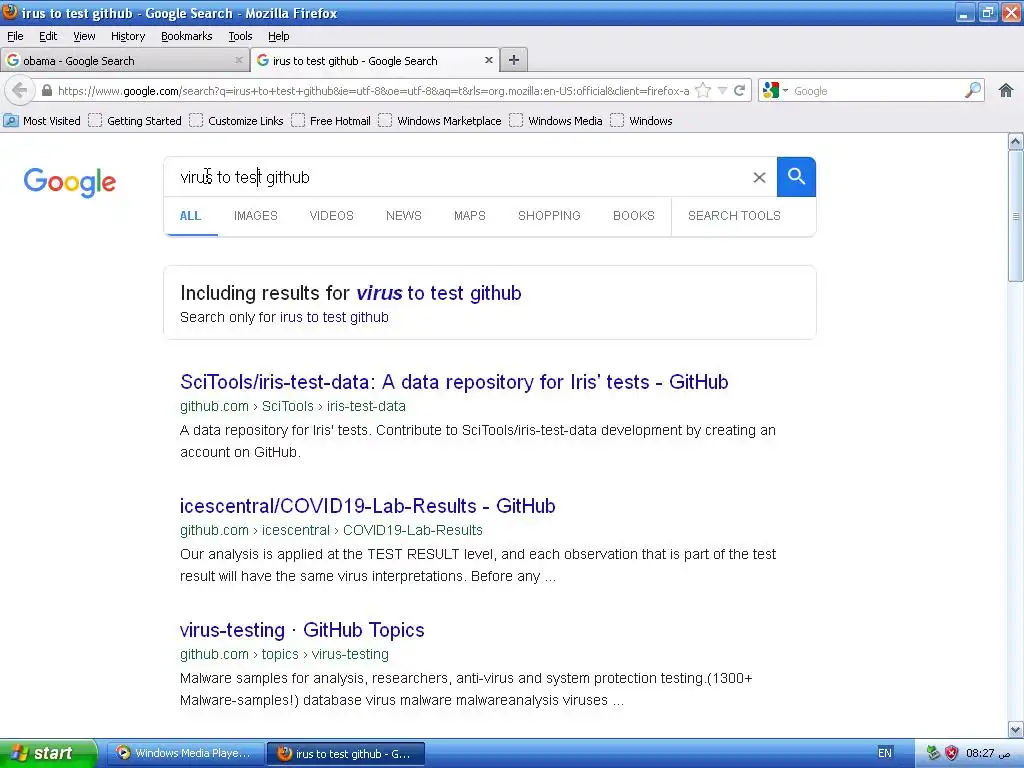
Task: Open the Tools menu
Action: (240, 36)
